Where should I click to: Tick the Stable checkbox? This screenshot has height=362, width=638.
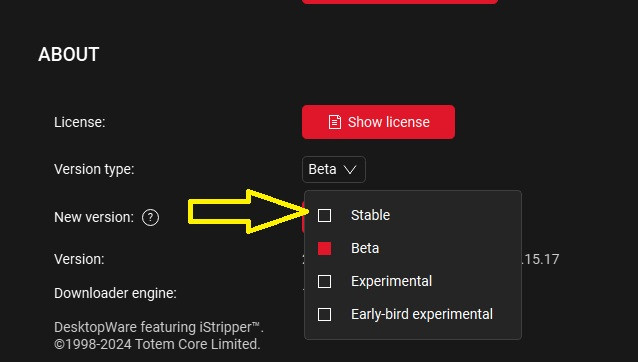click(324, 215)
